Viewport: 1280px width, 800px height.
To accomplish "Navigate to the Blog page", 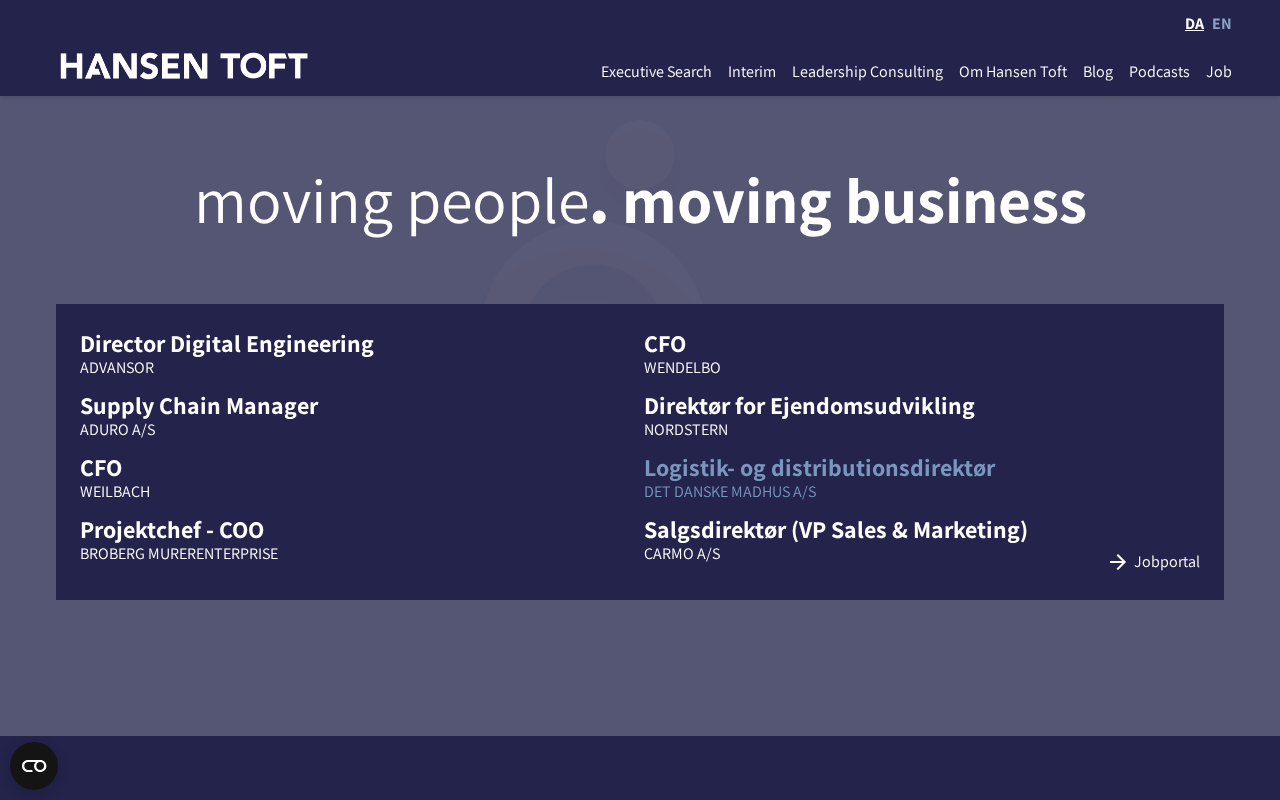I will pos(1098,72).
